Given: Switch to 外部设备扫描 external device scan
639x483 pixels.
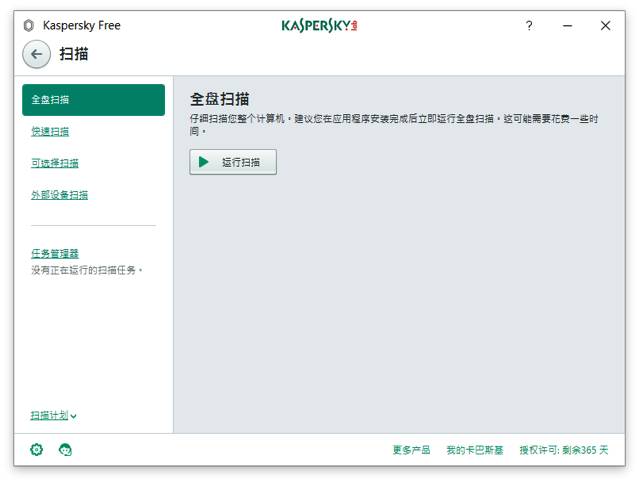Looking at the screenshot, I should click(x=59, y=195).
